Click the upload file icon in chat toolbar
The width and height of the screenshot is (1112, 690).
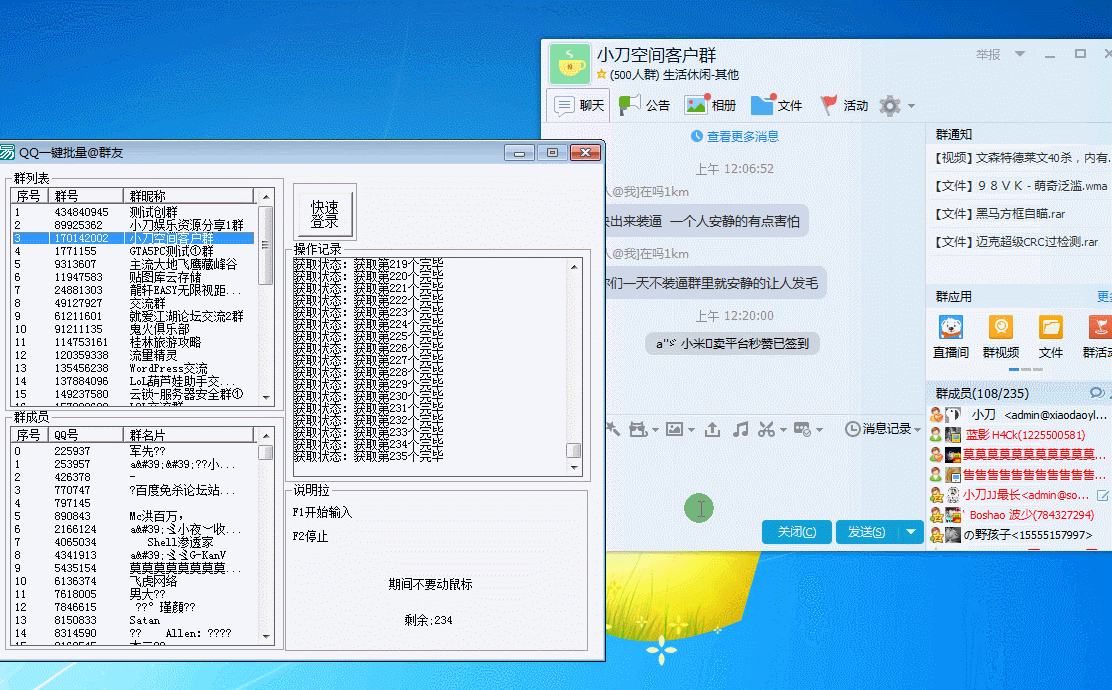[713, 429]
